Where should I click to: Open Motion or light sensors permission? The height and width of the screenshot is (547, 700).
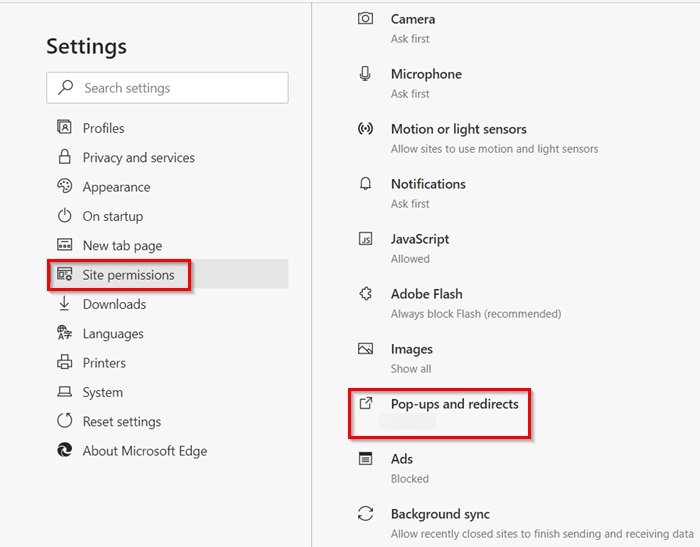click(x=458, y=130)
